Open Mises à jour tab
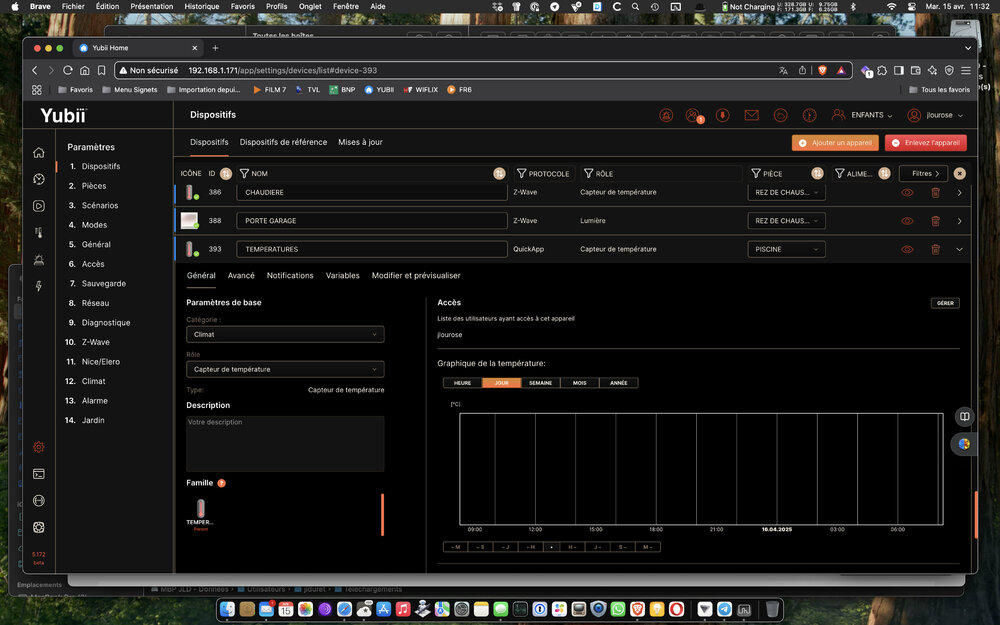Image resolution: width=1000 pixels, height=625 pixels. 360,142
